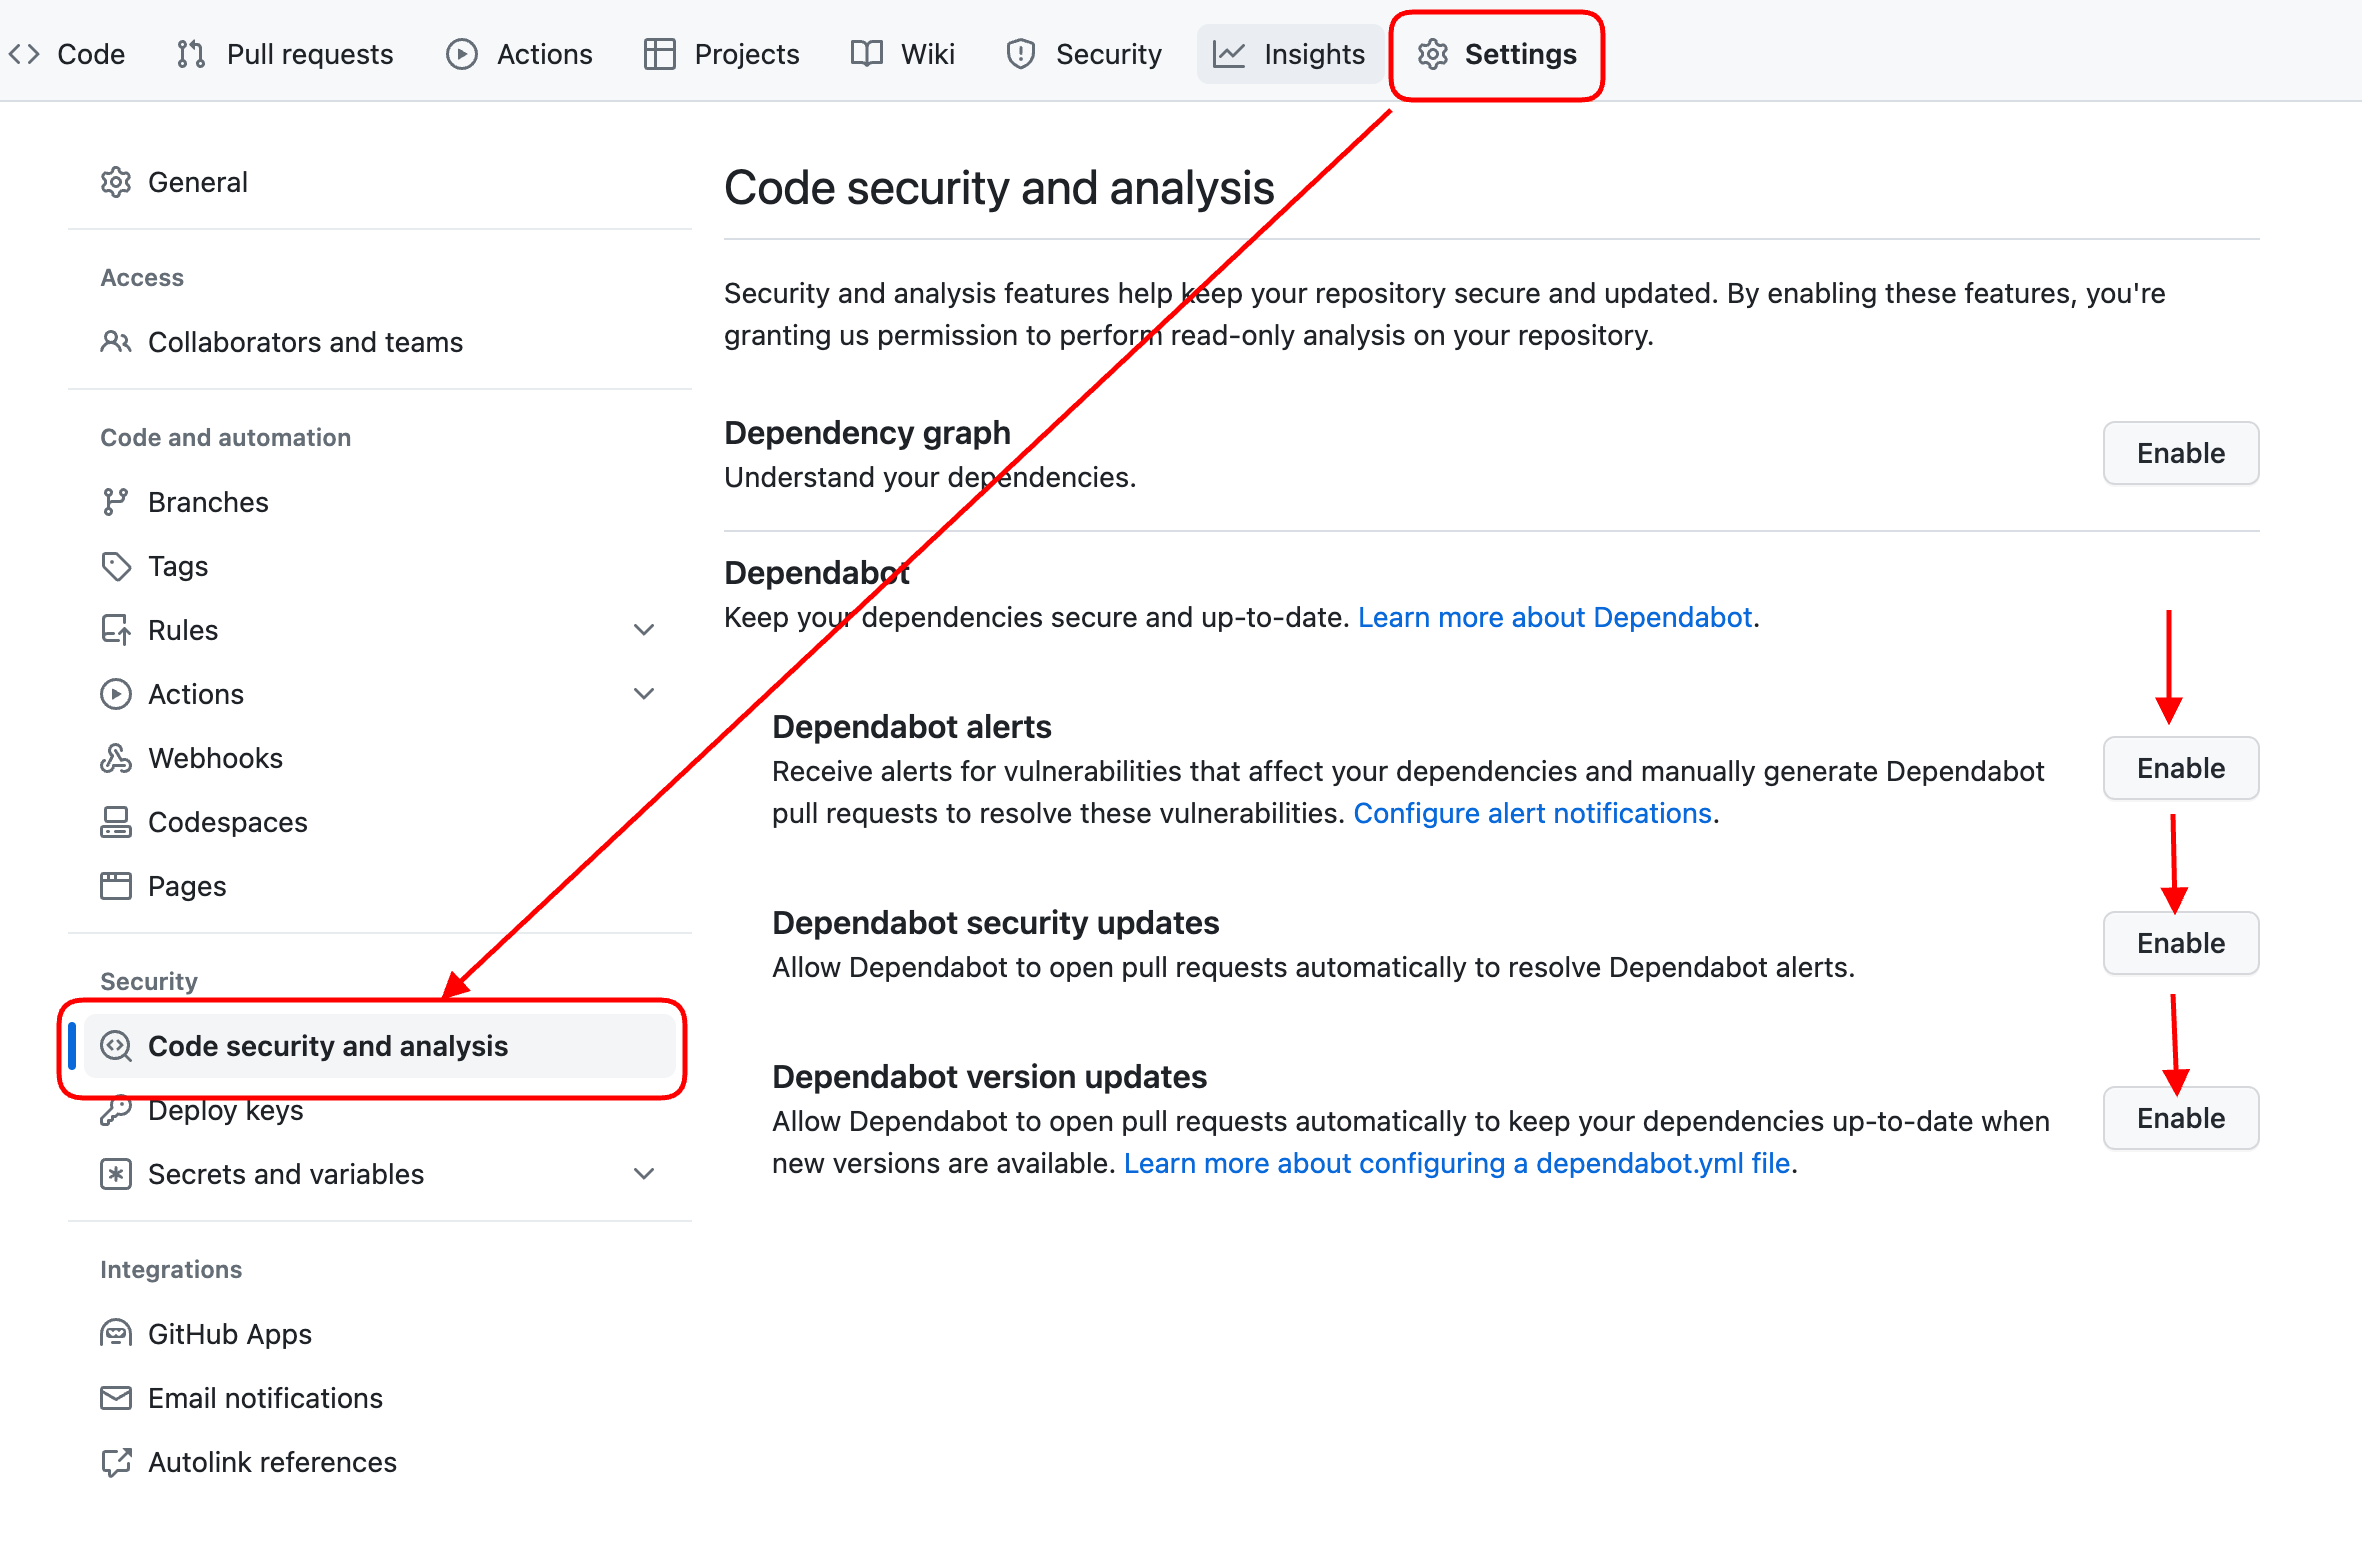Click the Wiki book icon
Screen dimensions: 2362x1546
(x=867, y=54)
